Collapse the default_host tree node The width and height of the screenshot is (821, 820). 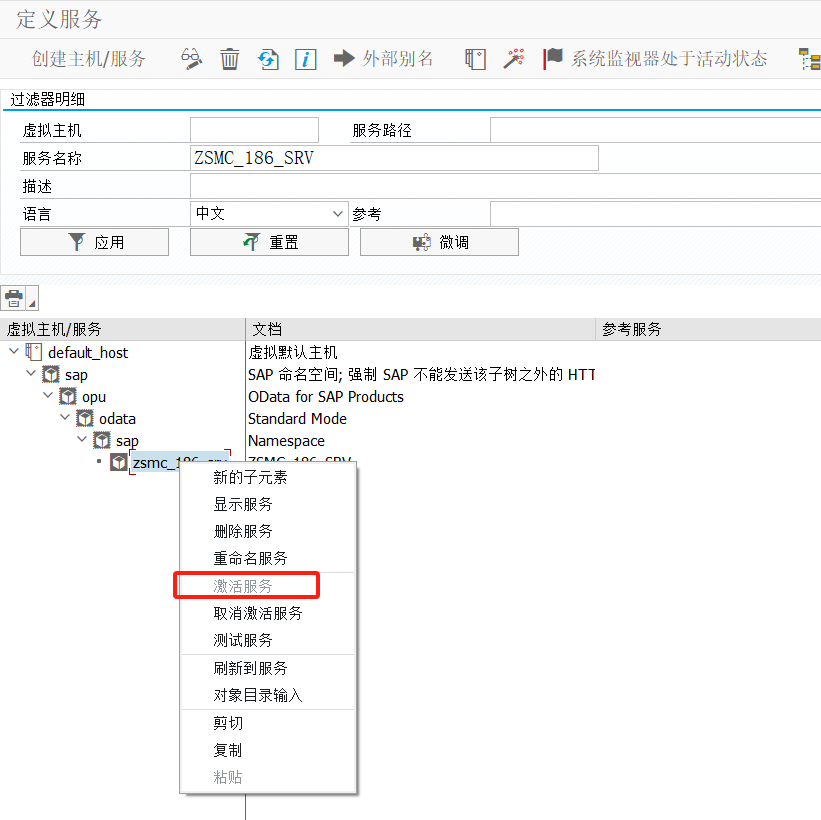[11, 352]
